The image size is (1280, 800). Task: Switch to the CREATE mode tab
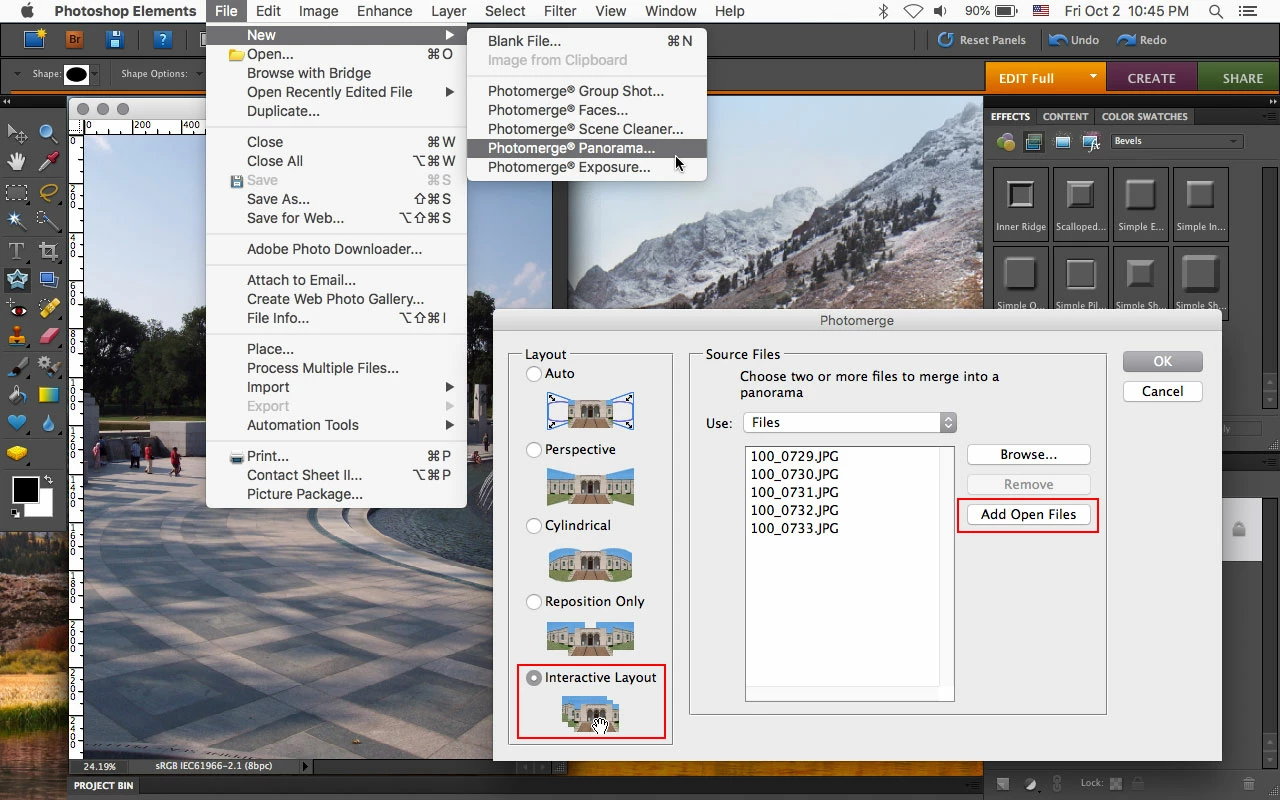[x=1151, y=78]
